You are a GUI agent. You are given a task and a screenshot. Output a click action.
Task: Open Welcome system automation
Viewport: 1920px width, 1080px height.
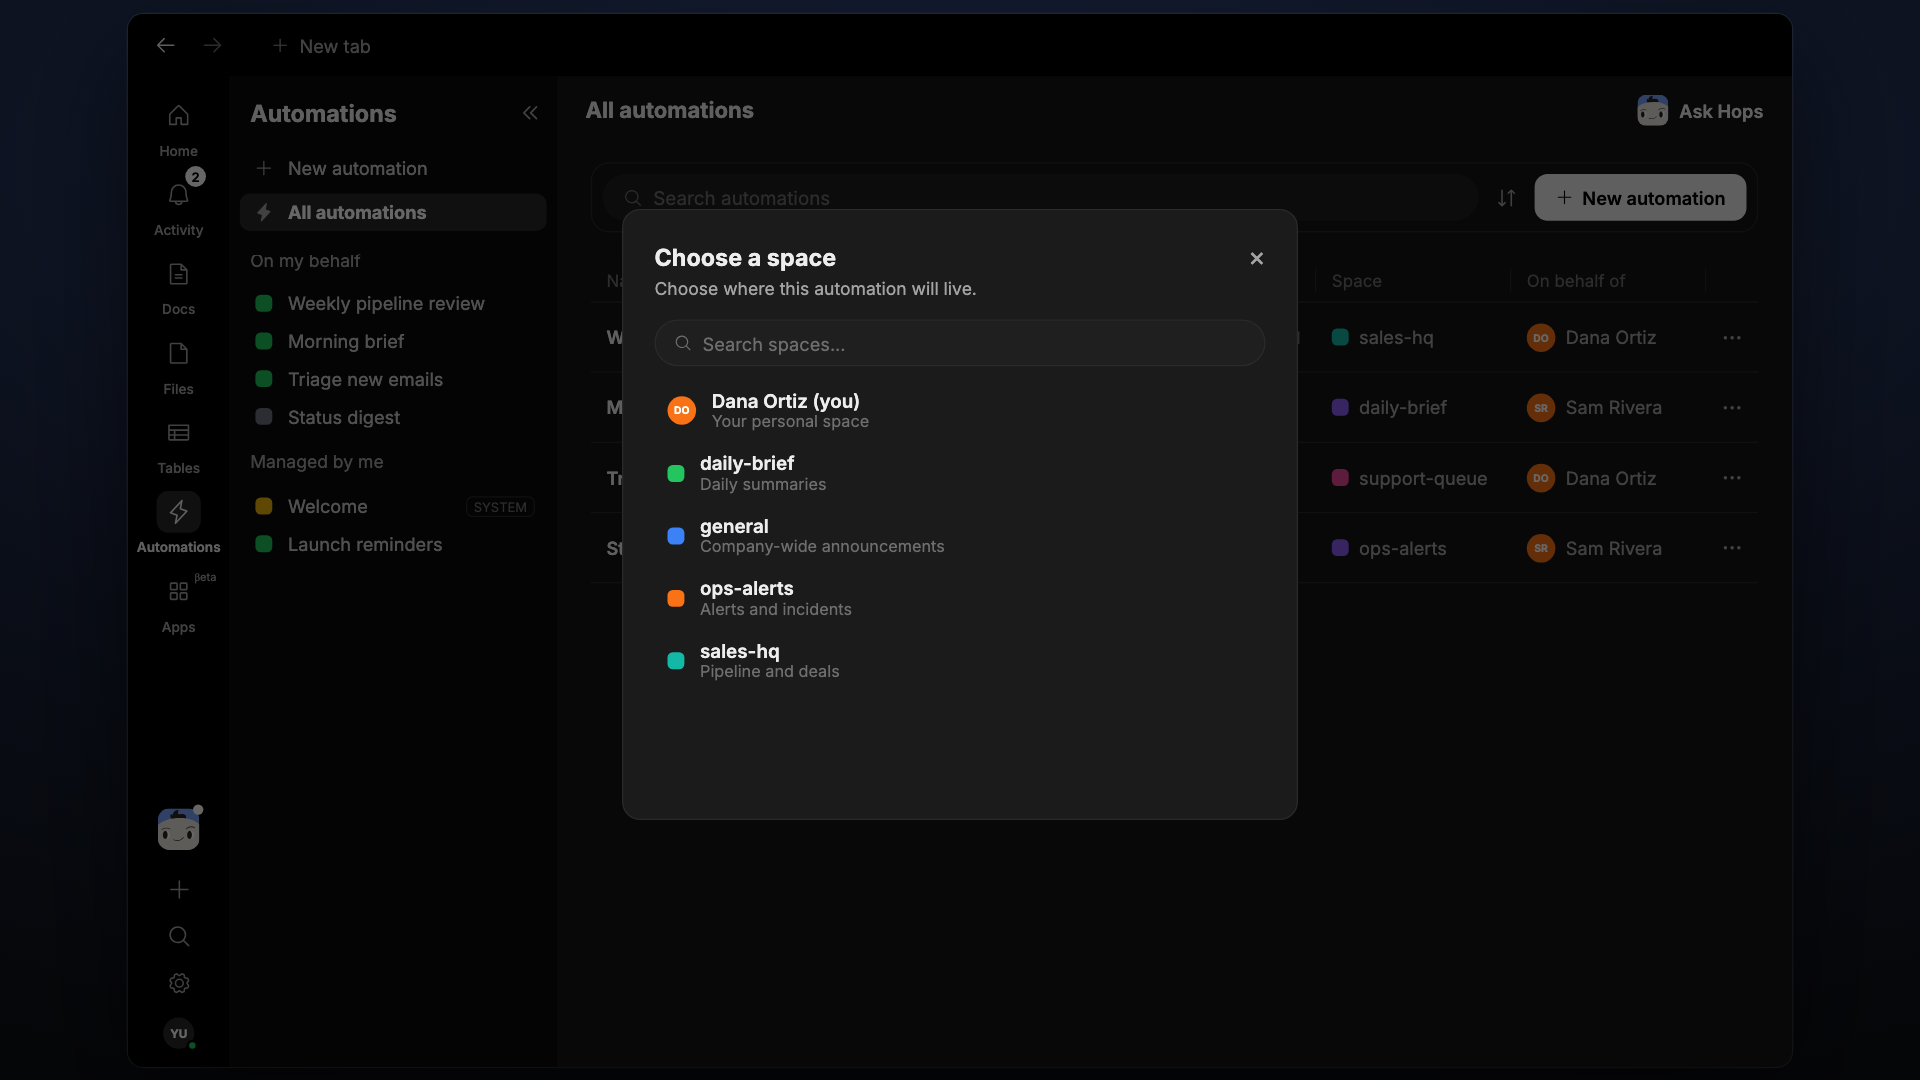point(393,506)
